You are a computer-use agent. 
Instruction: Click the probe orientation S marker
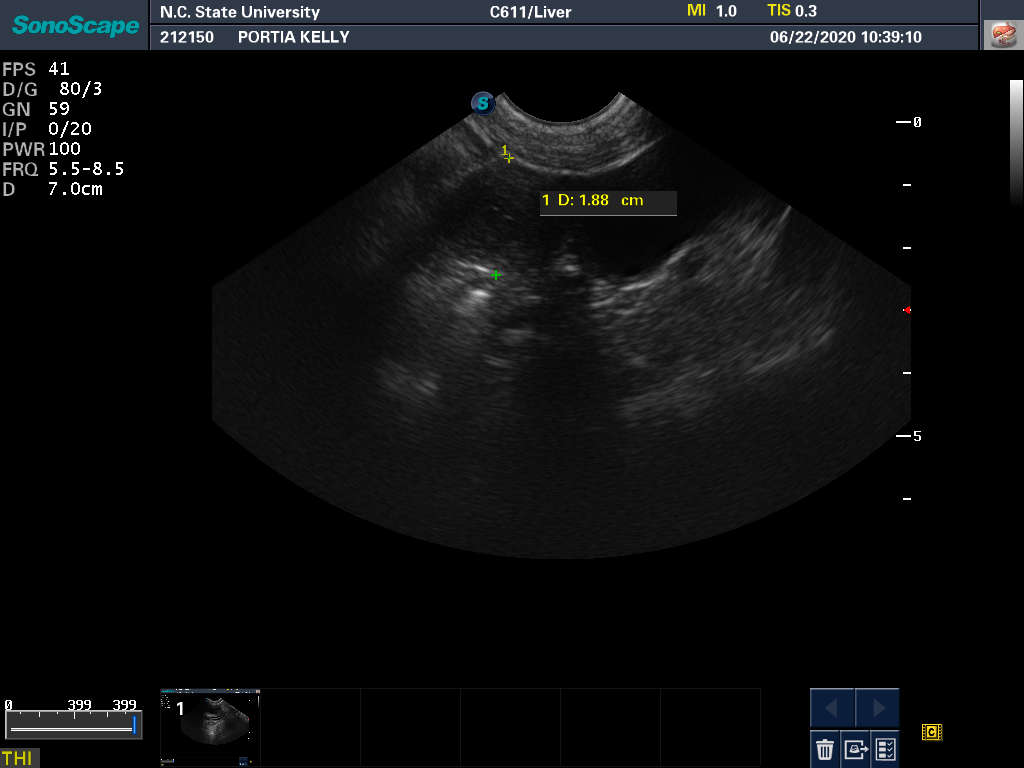click(x=484, y=102)
